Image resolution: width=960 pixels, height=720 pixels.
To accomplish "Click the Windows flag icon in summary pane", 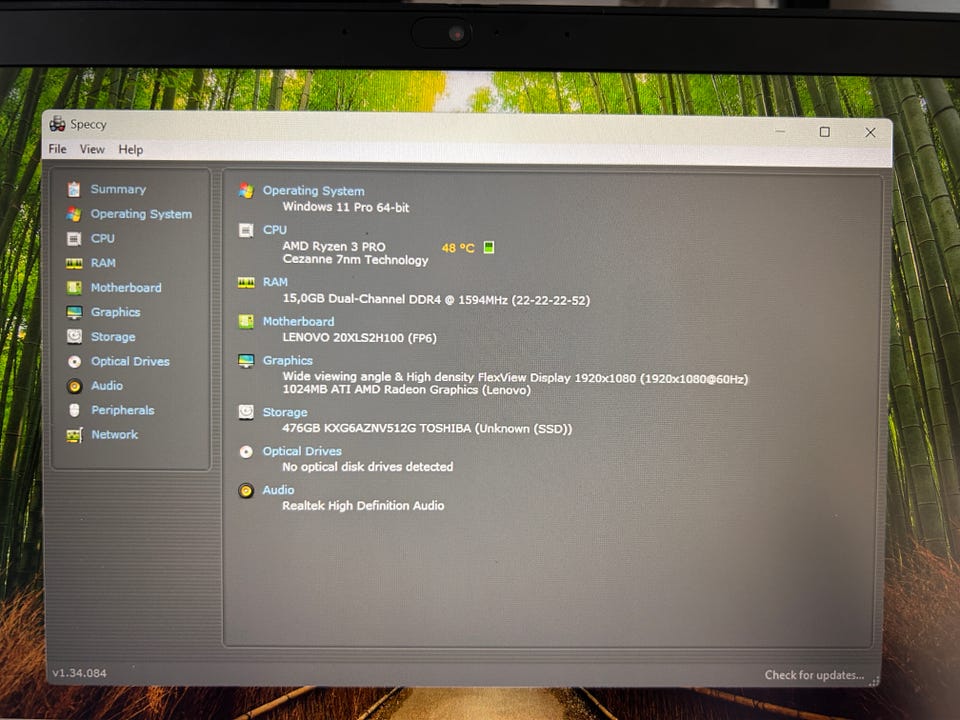I will [246, 190].
